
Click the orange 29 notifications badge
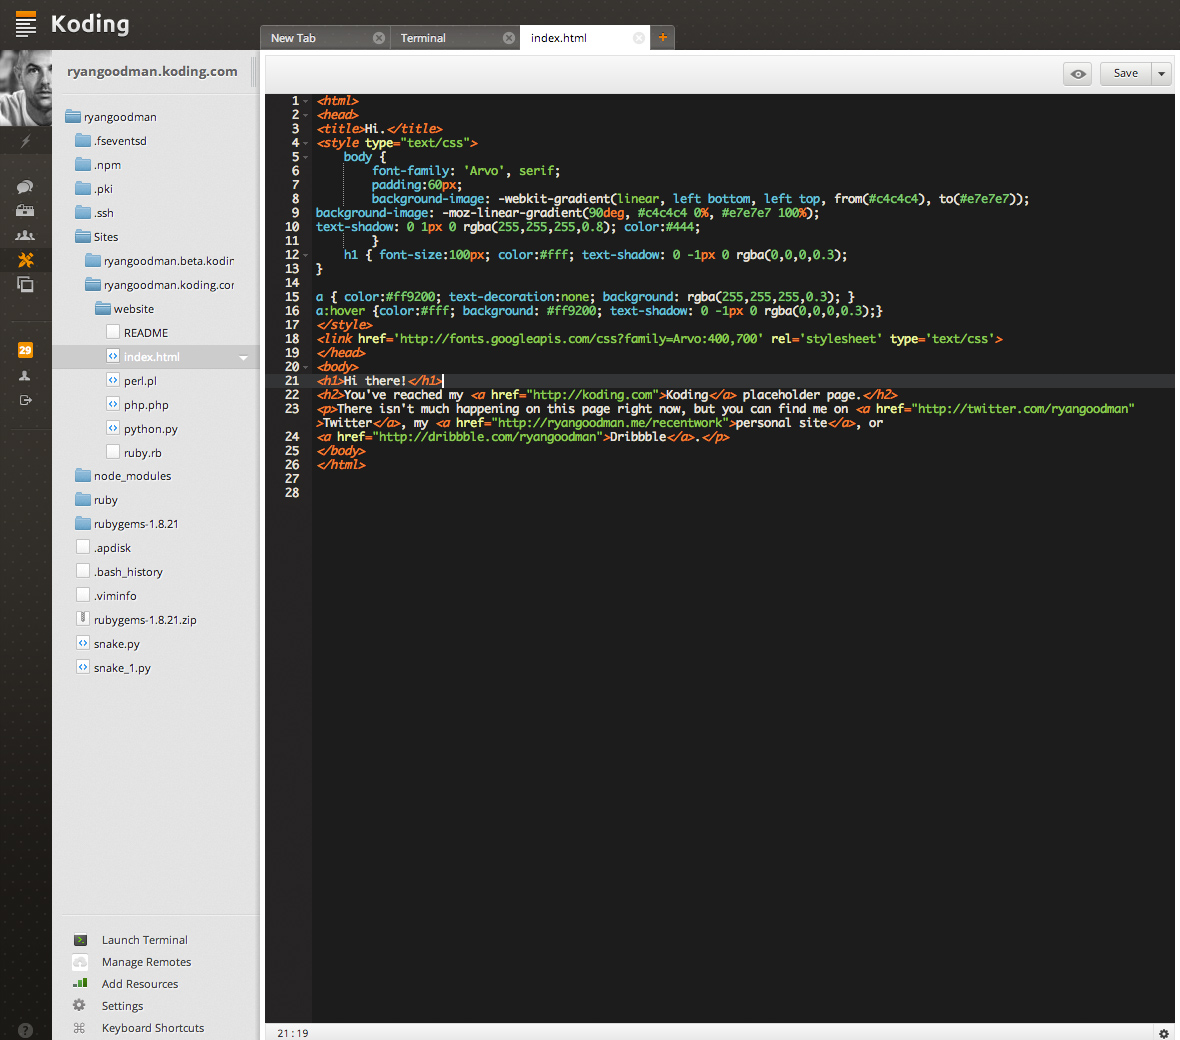[25, 350]
